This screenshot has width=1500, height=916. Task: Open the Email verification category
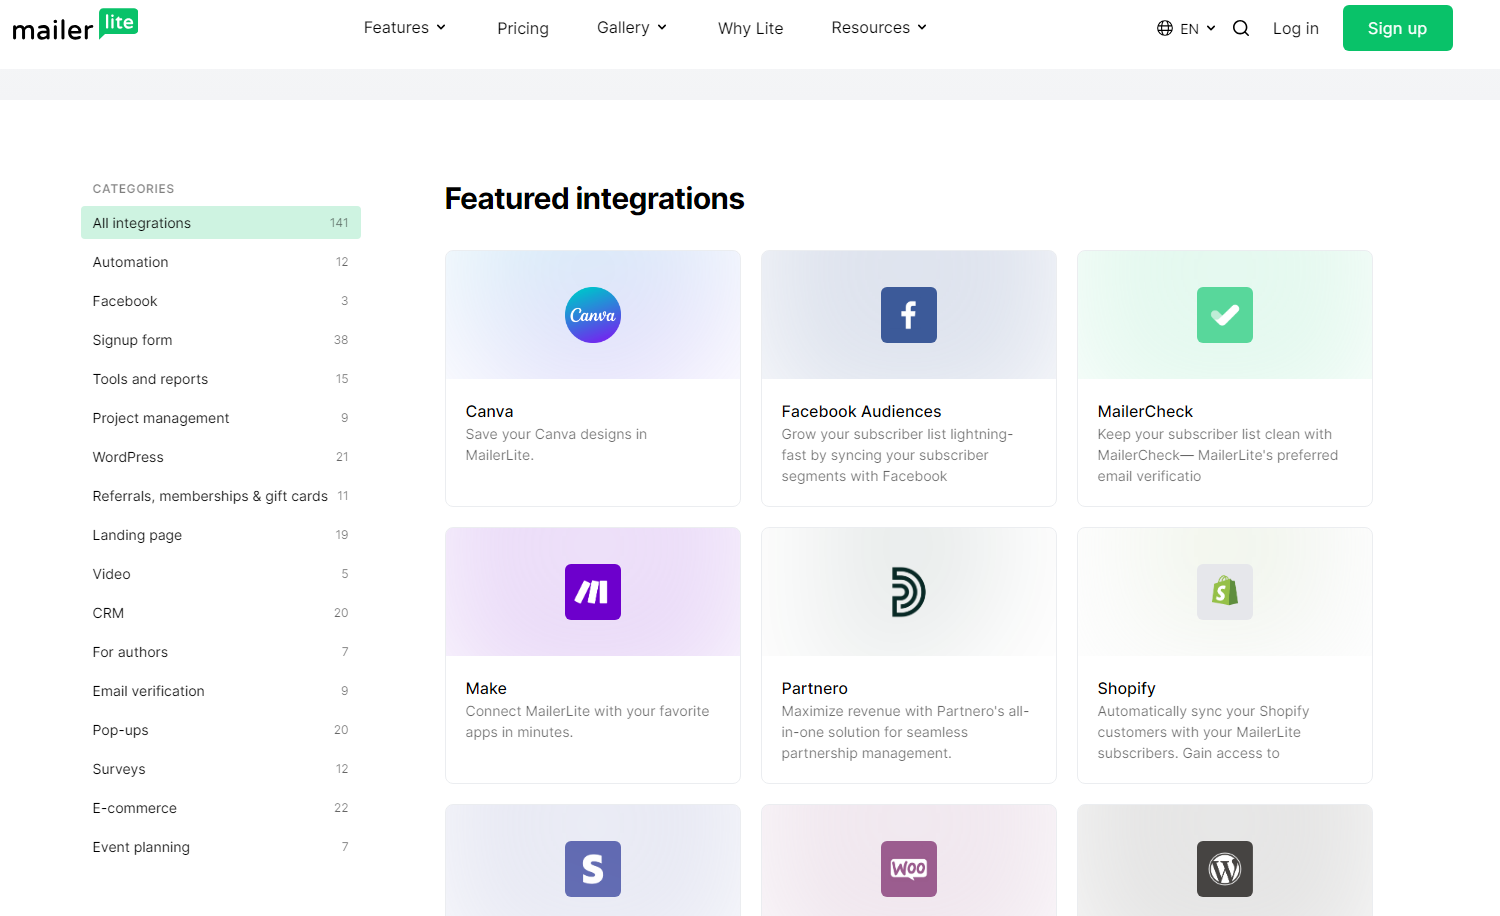tap(221, 691)
